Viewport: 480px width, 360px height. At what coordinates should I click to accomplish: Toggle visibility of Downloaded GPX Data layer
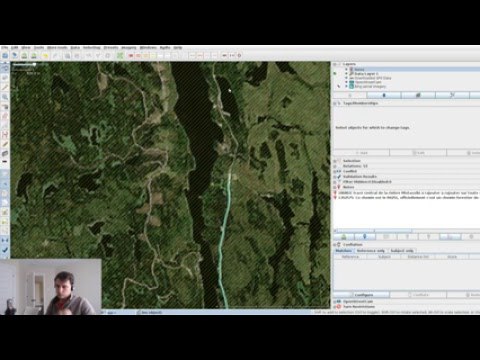tap(346, 78)
